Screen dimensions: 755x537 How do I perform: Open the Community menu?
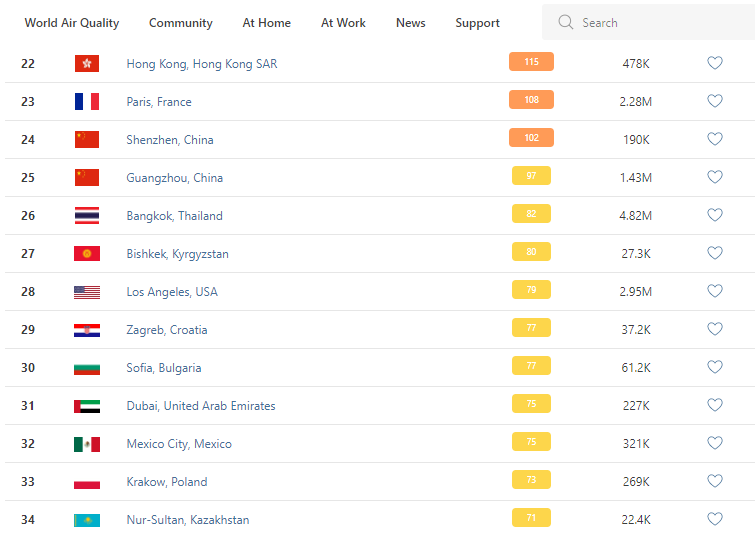tap(181, 23)
